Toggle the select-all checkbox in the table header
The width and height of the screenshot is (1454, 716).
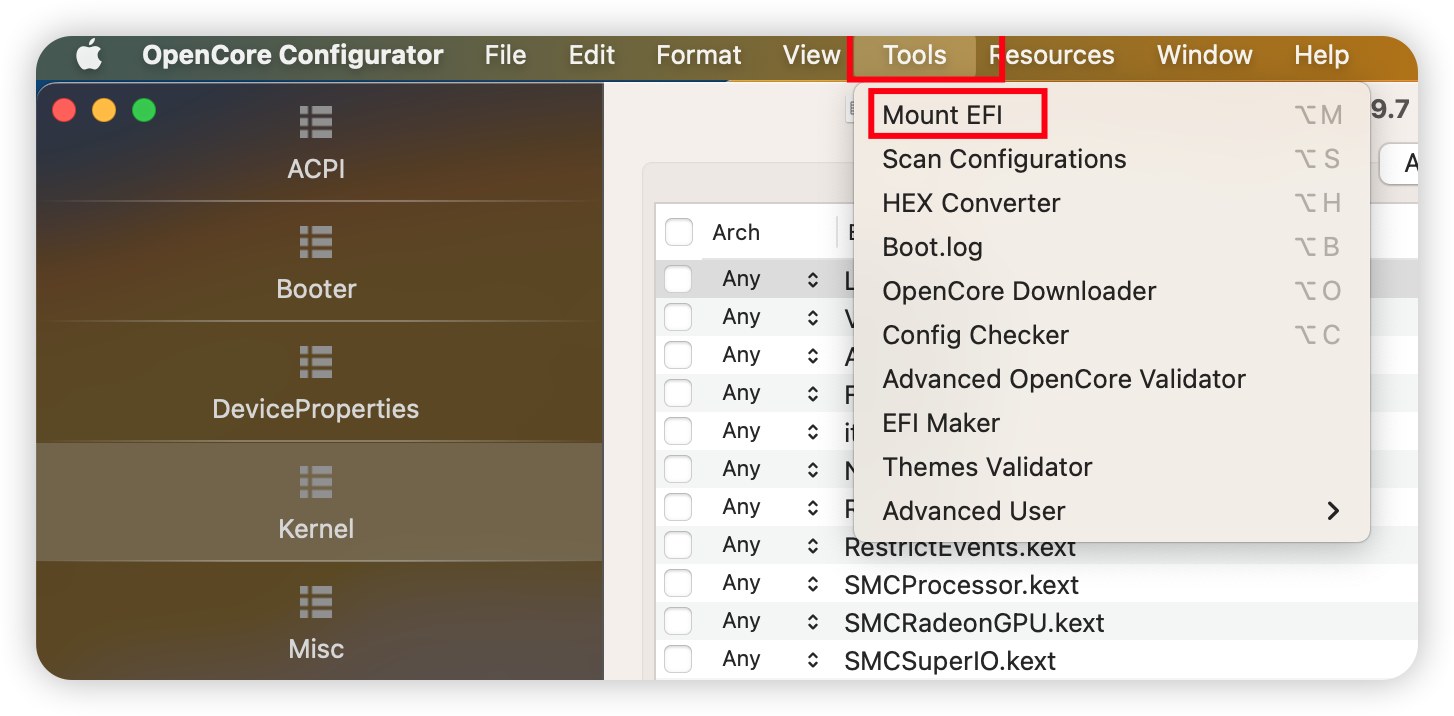click(679, 232)
